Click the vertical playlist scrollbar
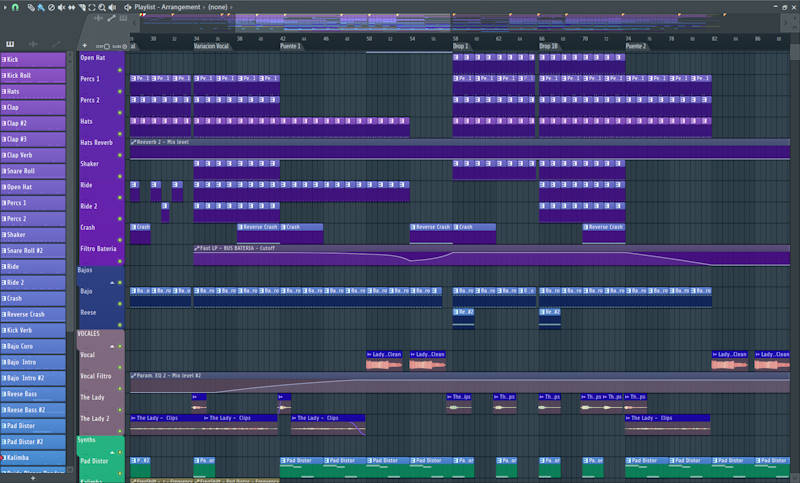This screenshot has width=800, height=483. [794, 51]
